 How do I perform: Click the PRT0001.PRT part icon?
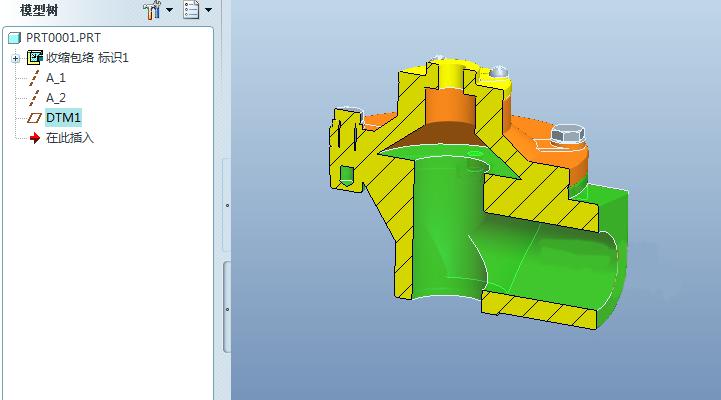pyautogui.click(x=14, y=38)
